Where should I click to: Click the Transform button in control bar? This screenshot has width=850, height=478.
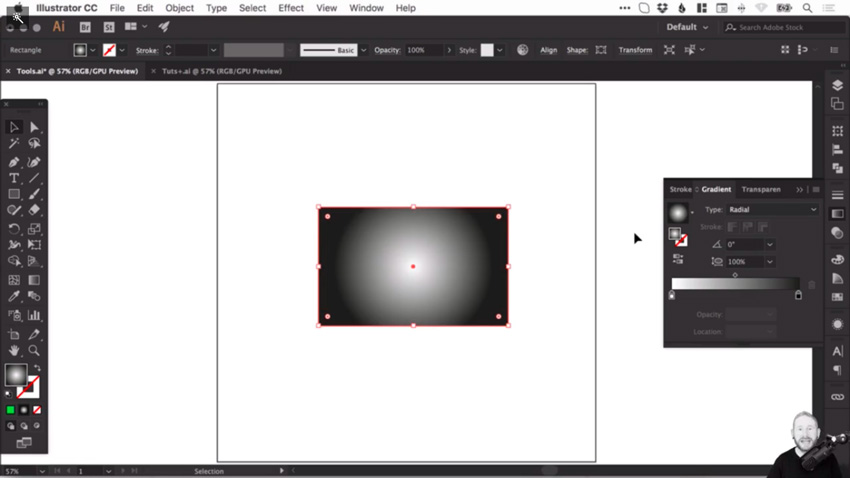point(635,50)
